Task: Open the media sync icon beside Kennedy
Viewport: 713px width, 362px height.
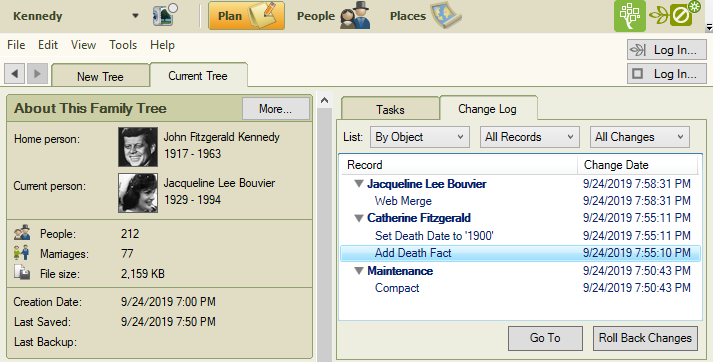Action: 165,15
